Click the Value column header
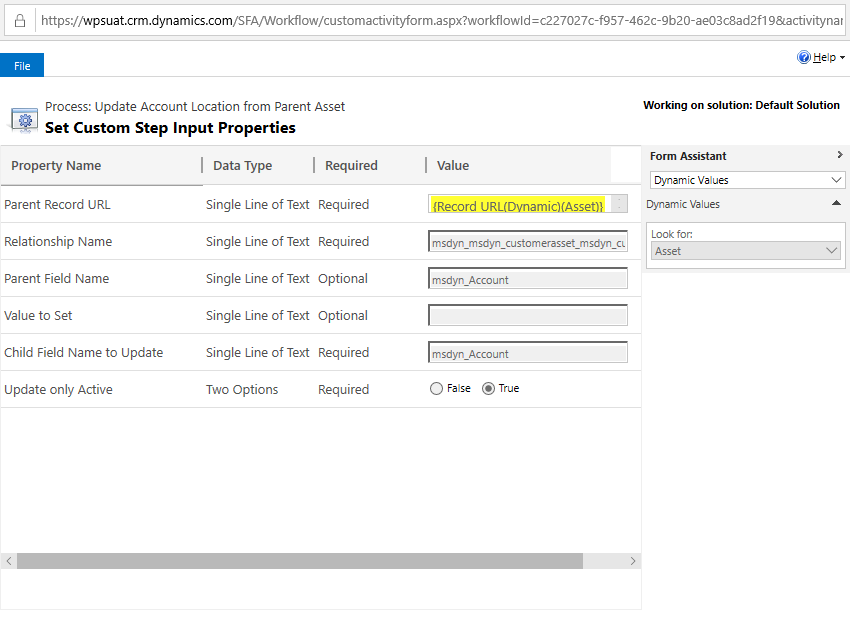This screenshot has width=850, height=640. 453,165
